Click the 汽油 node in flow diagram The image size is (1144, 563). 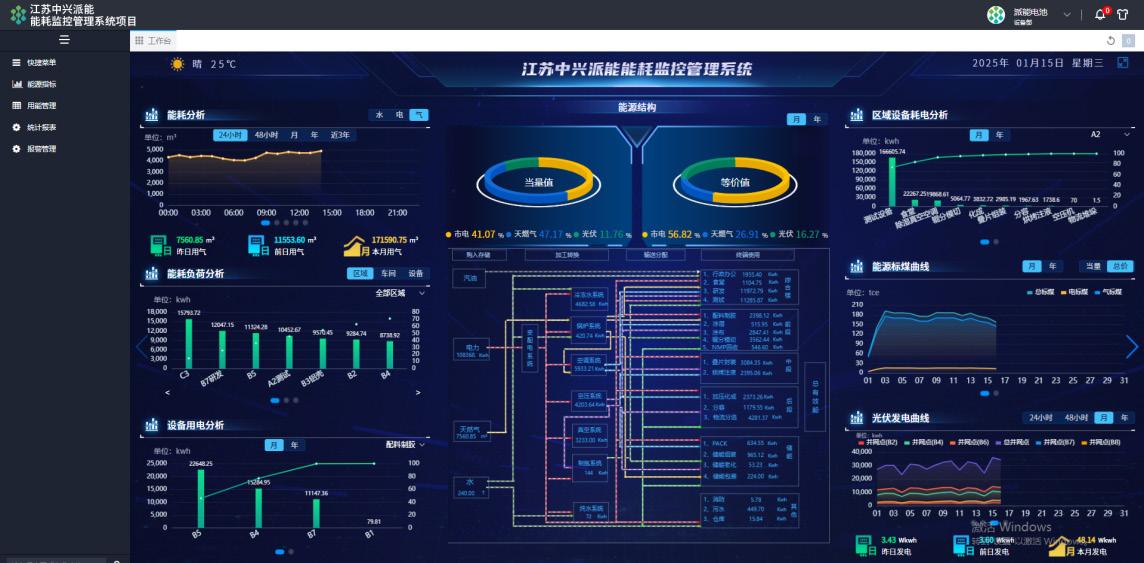pos(468,278)
